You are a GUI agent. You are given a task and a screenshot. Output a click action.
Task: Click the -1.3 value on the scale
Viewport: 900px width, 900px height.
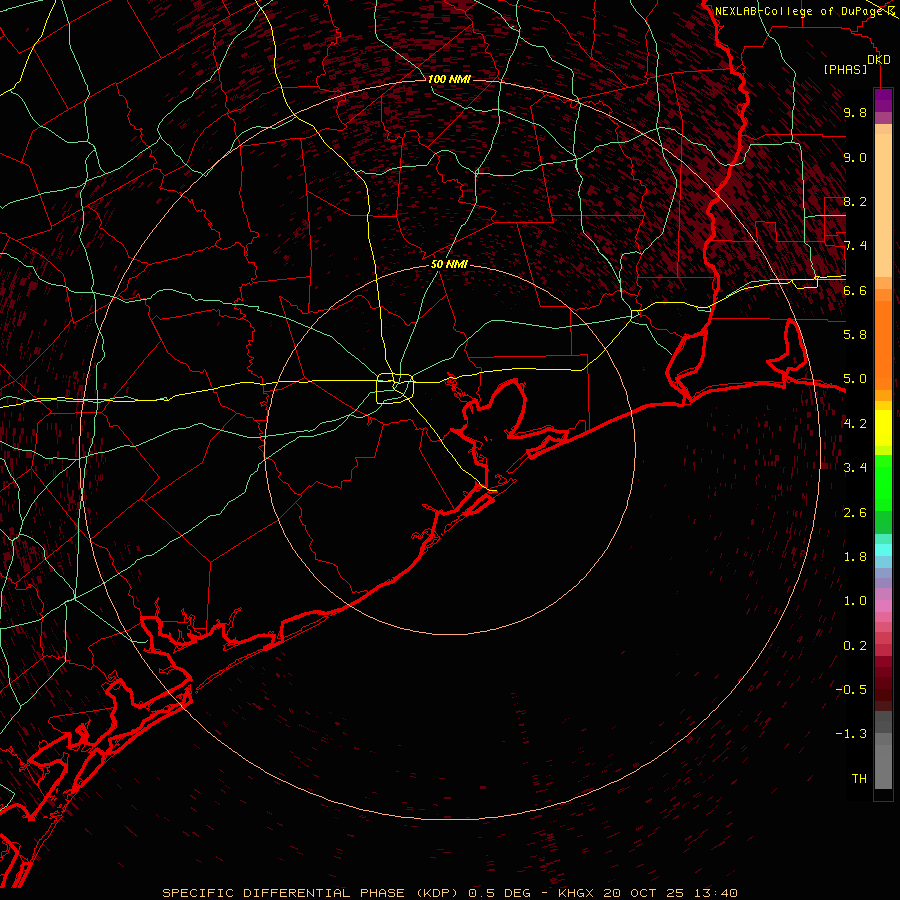(x=851, y=734)
